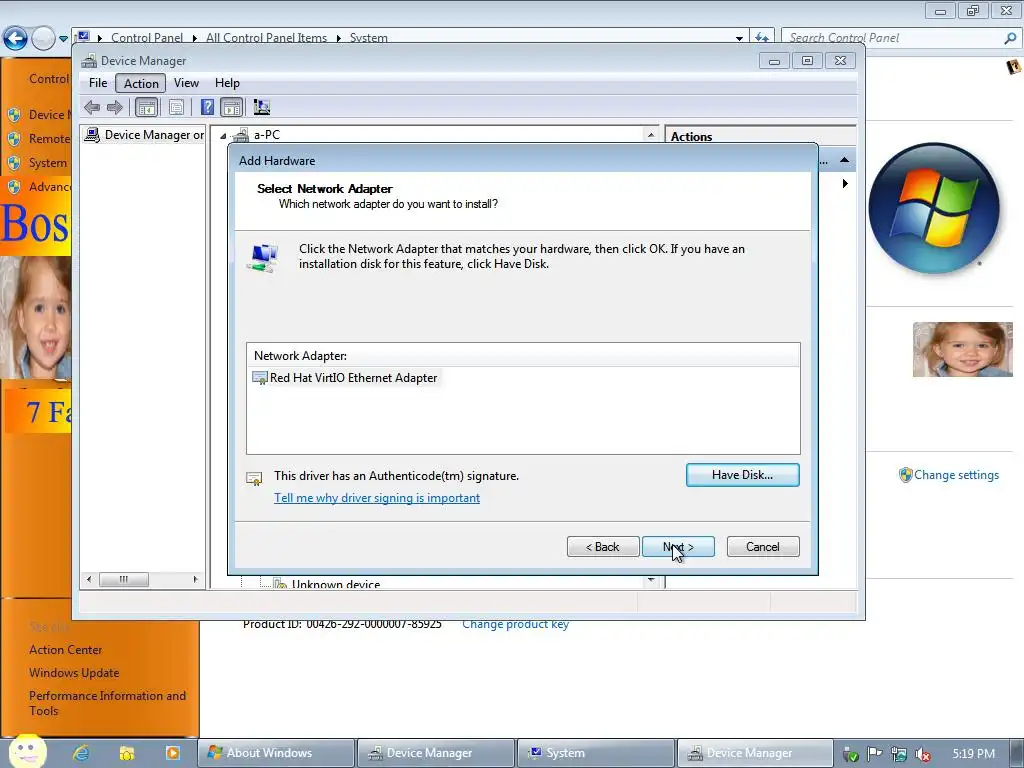The width and height of the screenshot is (1024, 768).
Task: Click the Properties toolbar icon
Action: (x=176, y=107)
